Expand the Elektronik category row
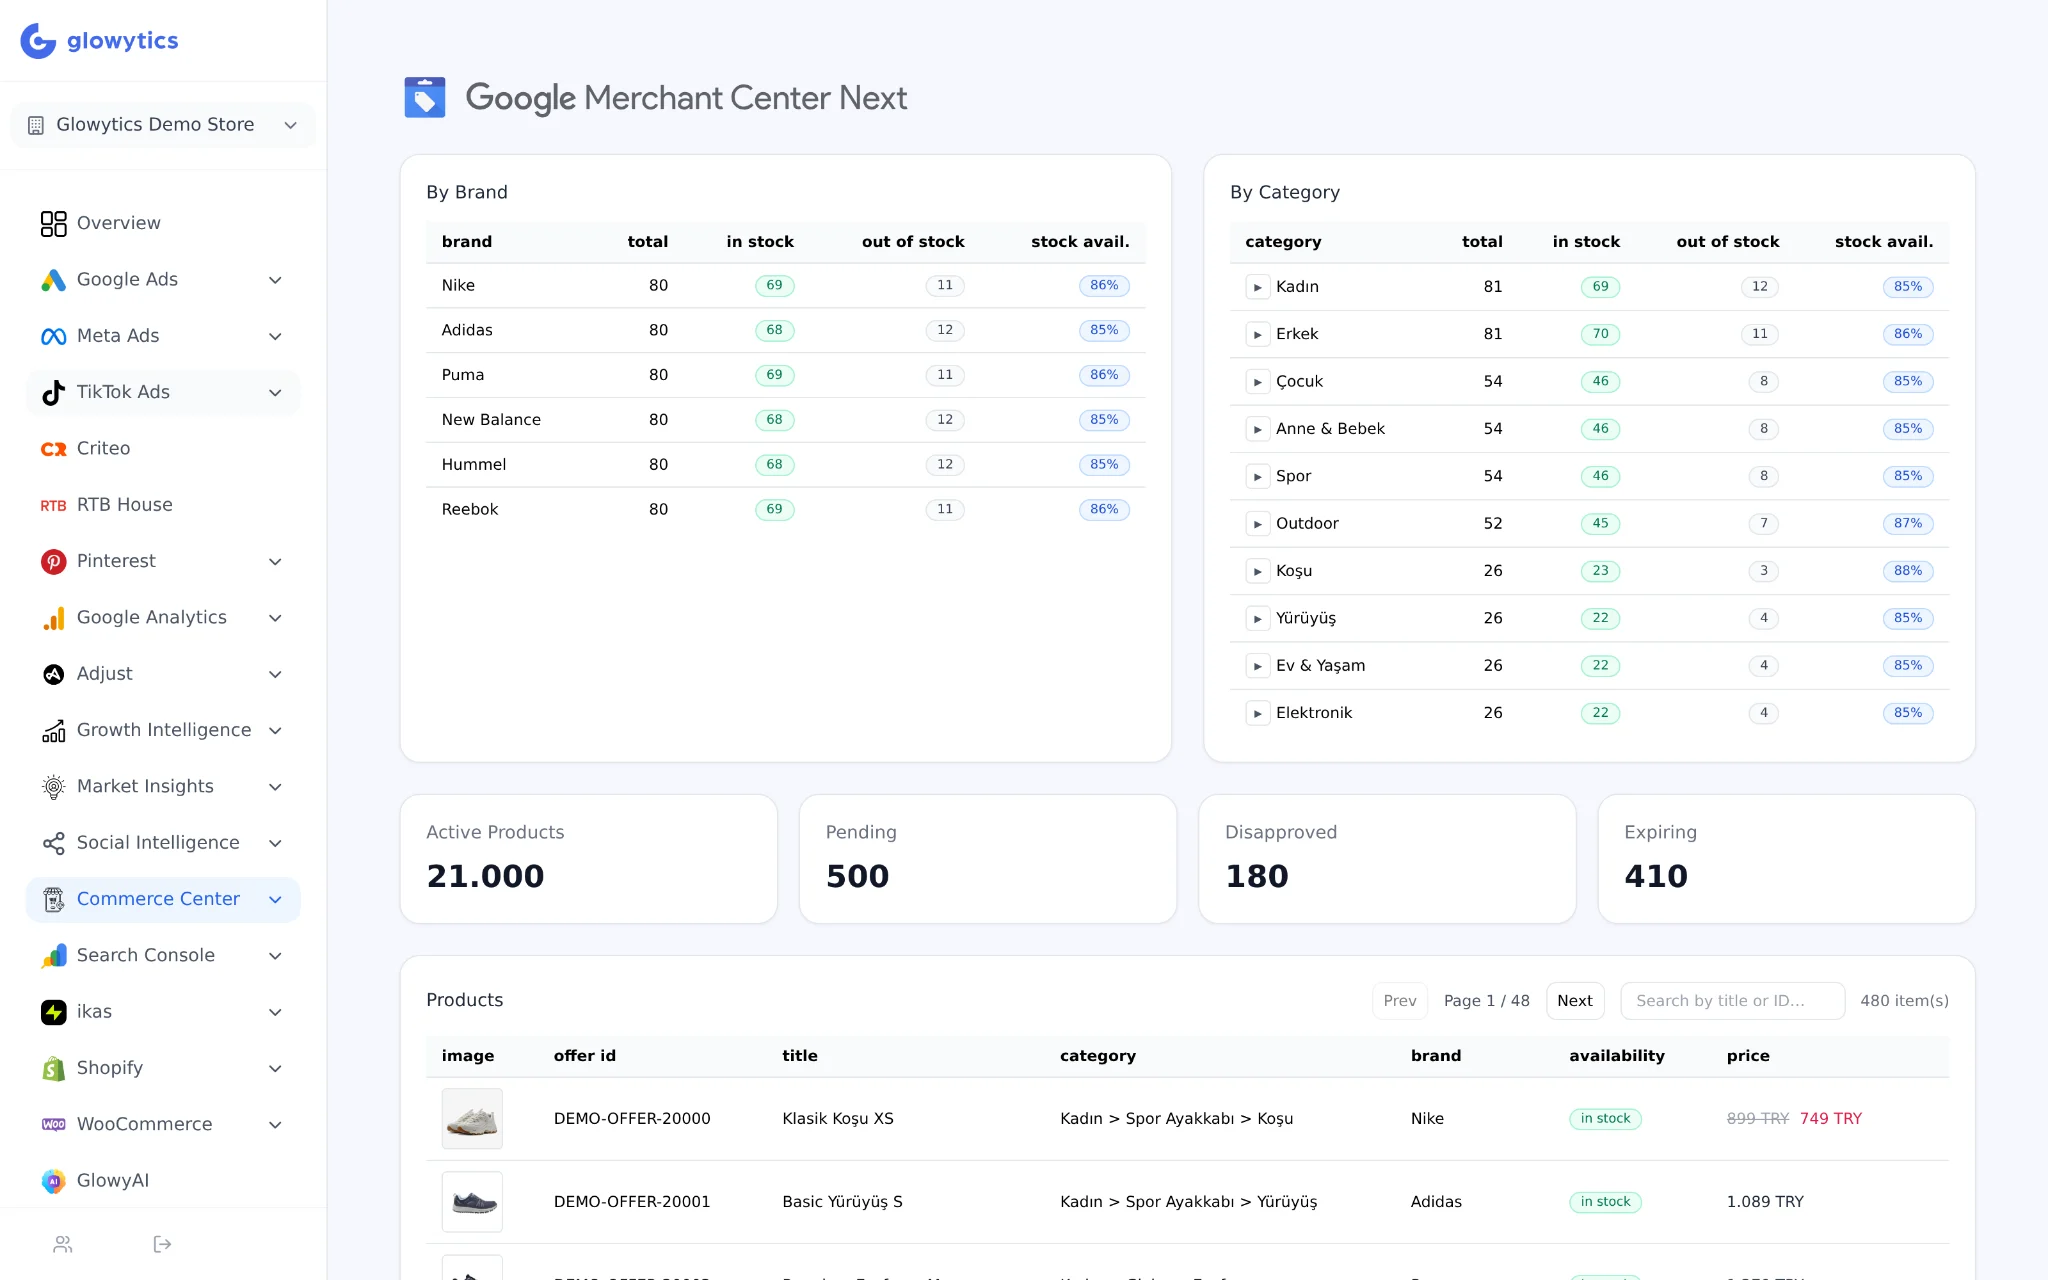Viewport: 2048px width, 1280px height. pyautogui.click(x=1257, y=713)
